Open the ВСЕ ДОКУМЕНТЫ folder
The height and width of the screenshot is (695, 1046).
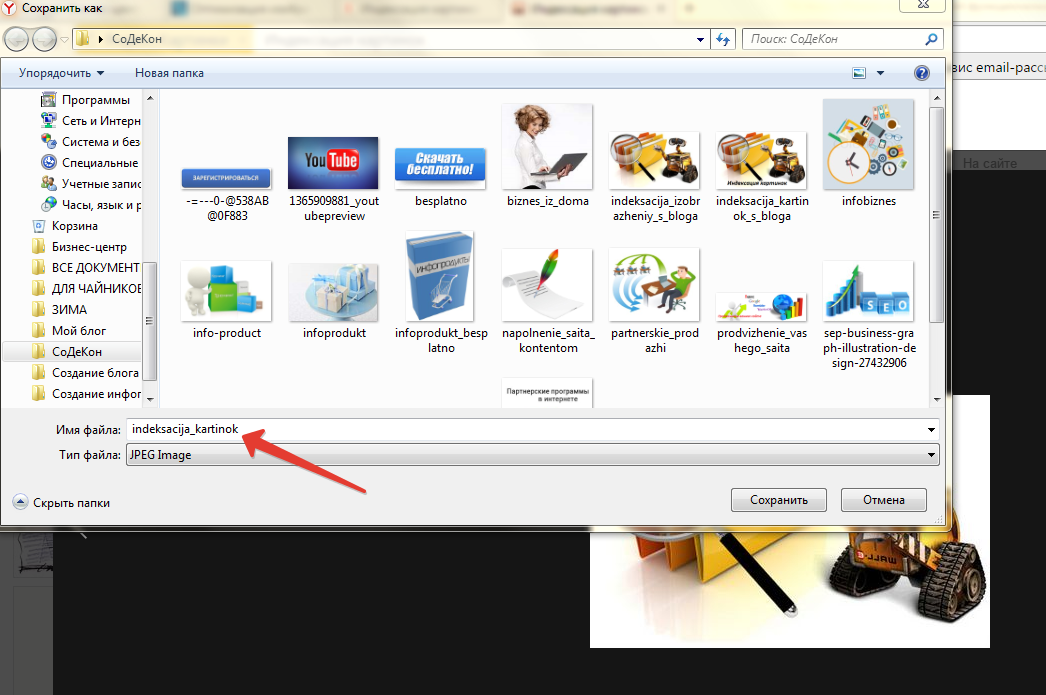85,267
